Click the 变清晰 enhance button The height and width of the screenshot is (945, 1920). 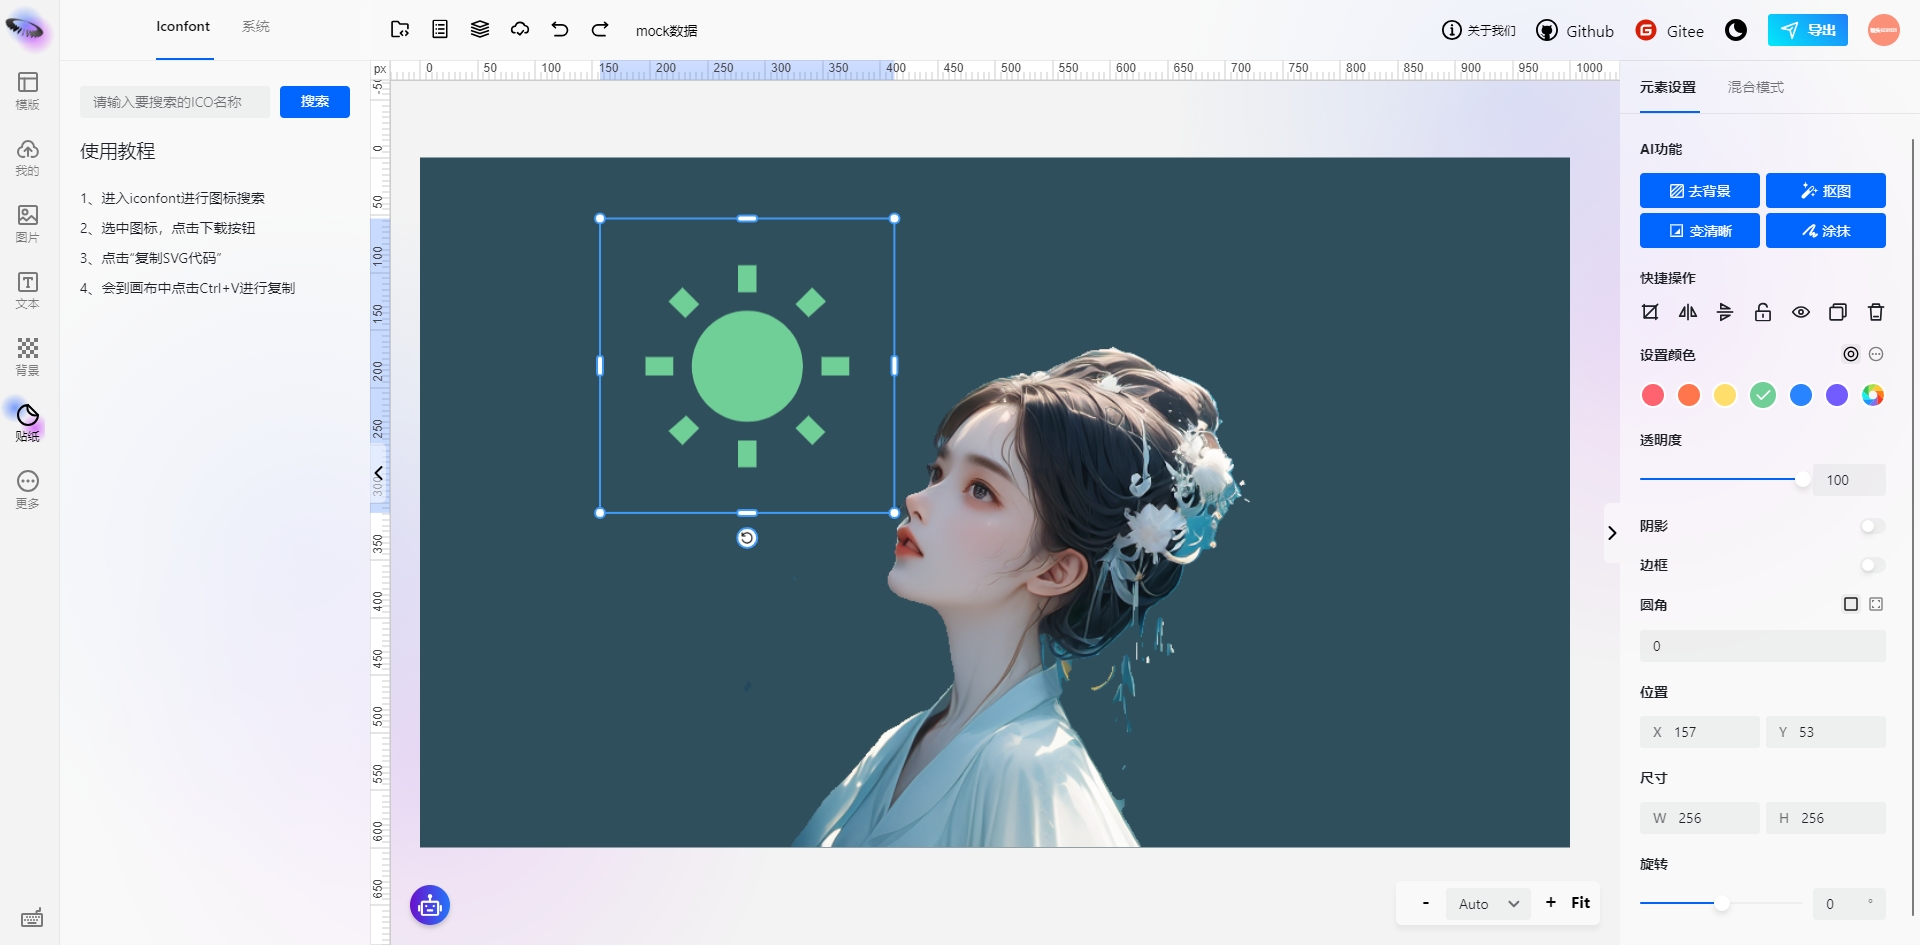1700,231
